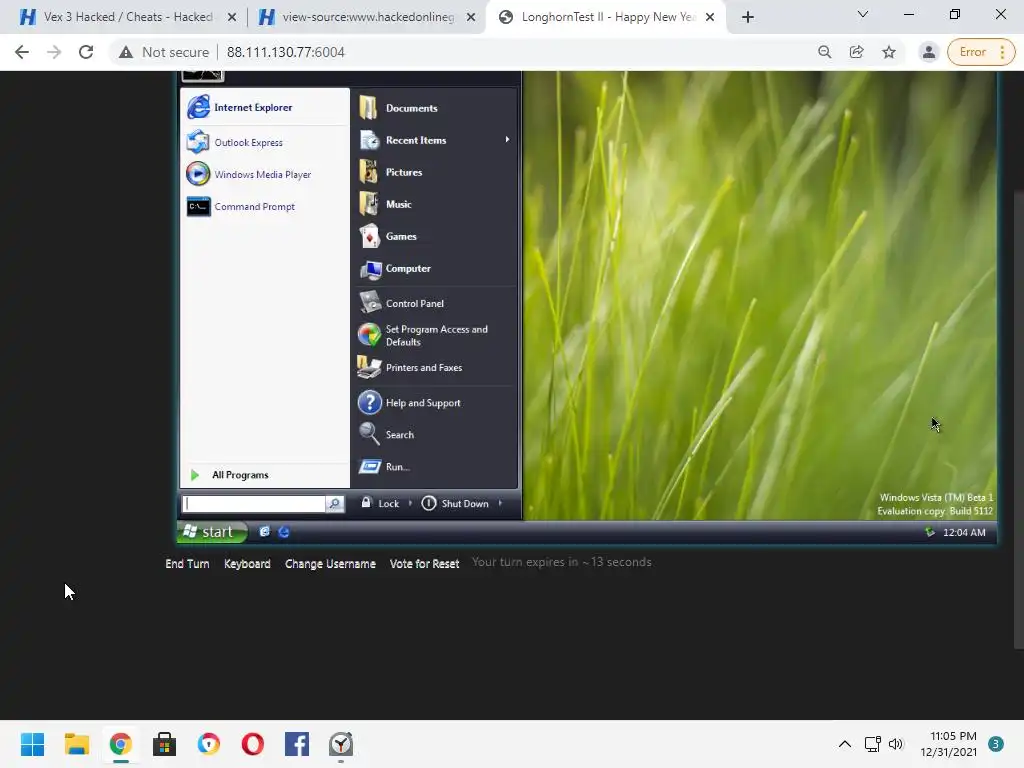
Task: Open a new browser tab
Action: [x=748, y=17]
